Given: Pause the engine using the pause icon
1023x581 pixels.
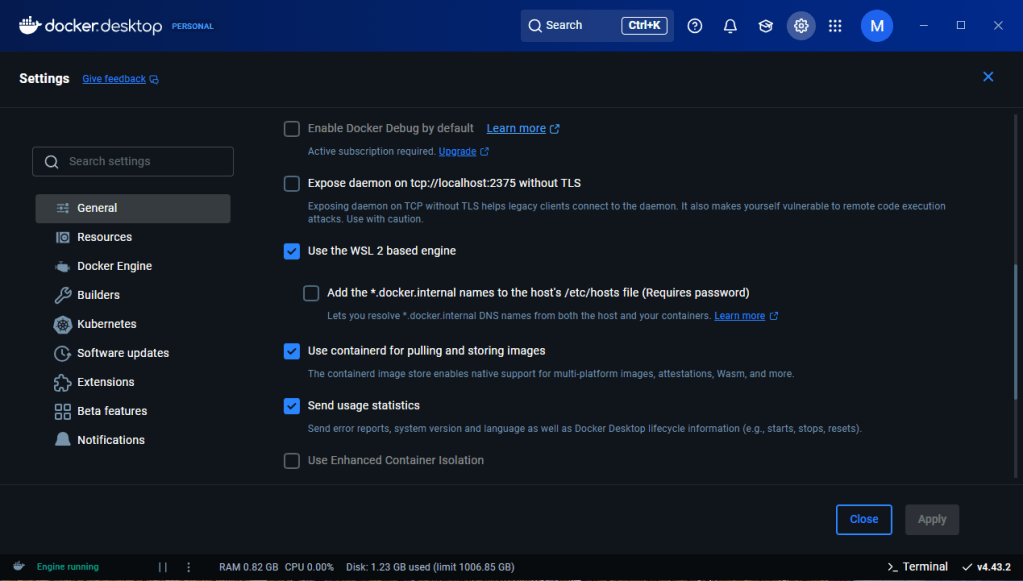Looking at the screenshot, I should point(163,567).
